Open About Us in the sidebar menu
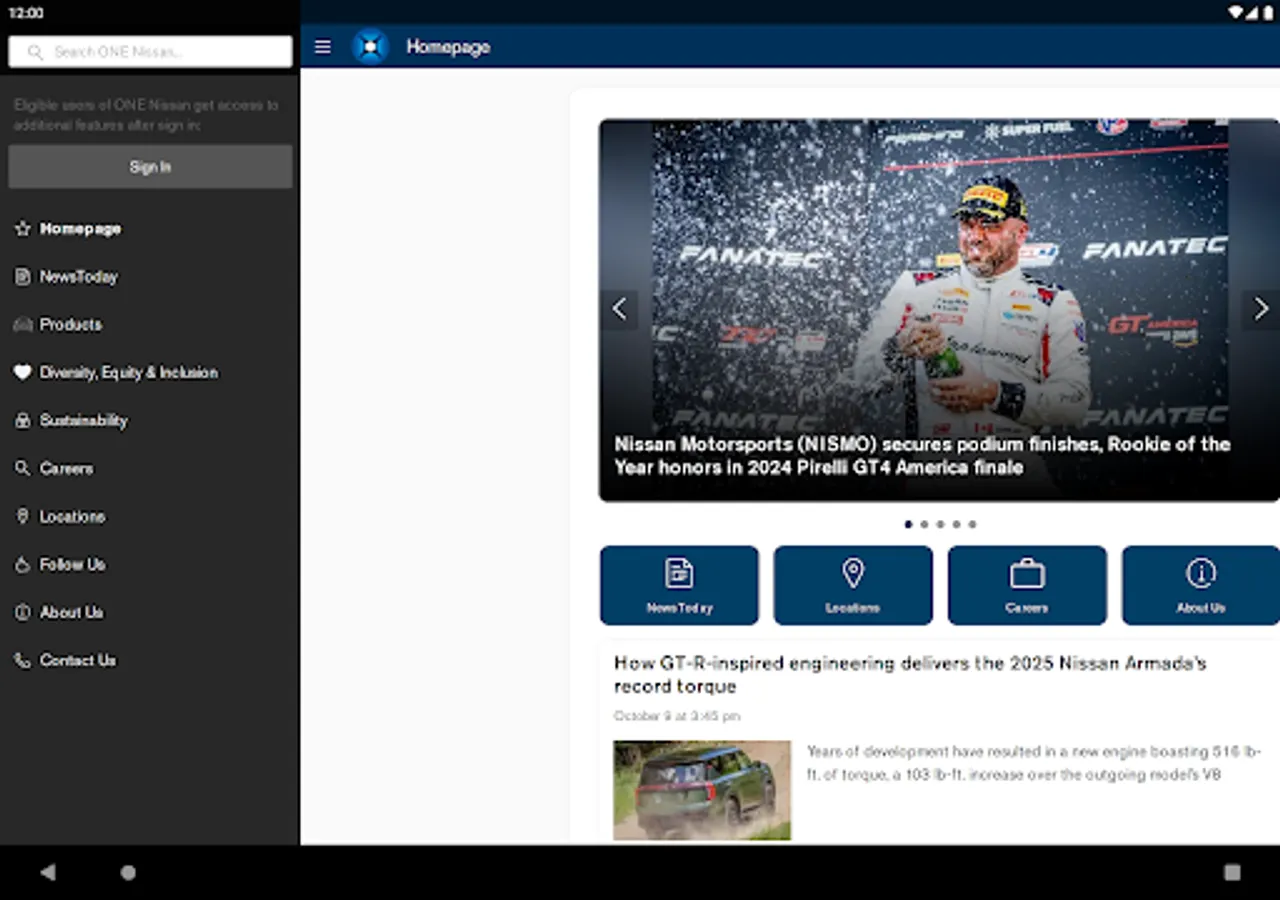 pos(150,612)
